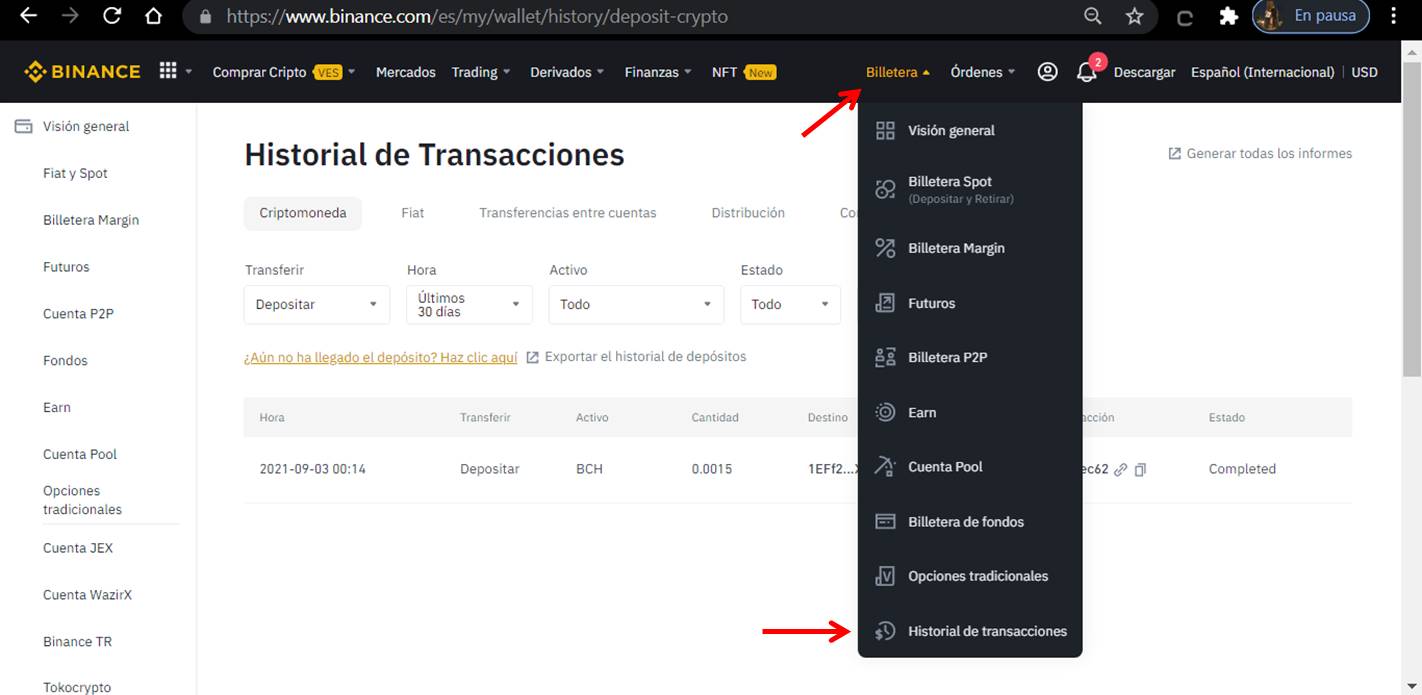The width and height of the screenshot is (1422, 695).
Task: Expand Comprar Cripto menu
Action: click(x=284, y=72)
